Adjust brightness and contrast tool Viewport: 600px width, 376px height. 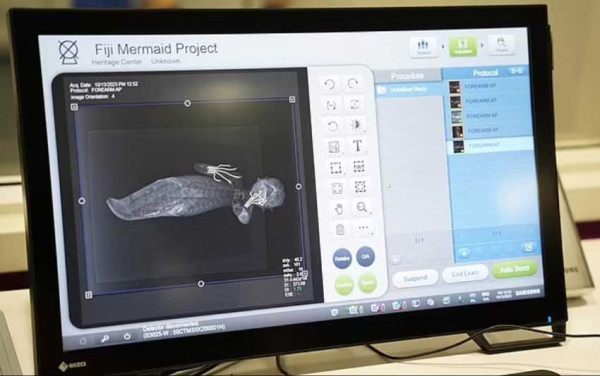356,125
